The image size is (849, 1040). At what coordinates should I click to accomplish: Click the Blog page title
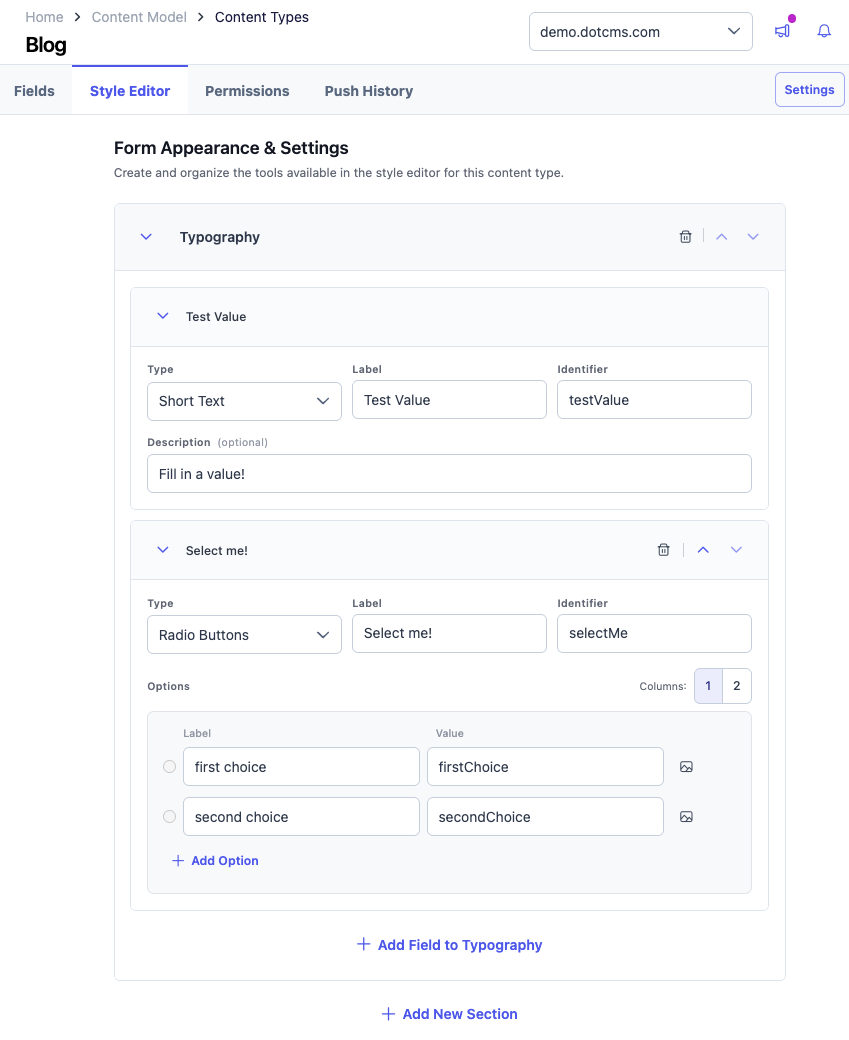pyautogui.click(x=46, y=44)
